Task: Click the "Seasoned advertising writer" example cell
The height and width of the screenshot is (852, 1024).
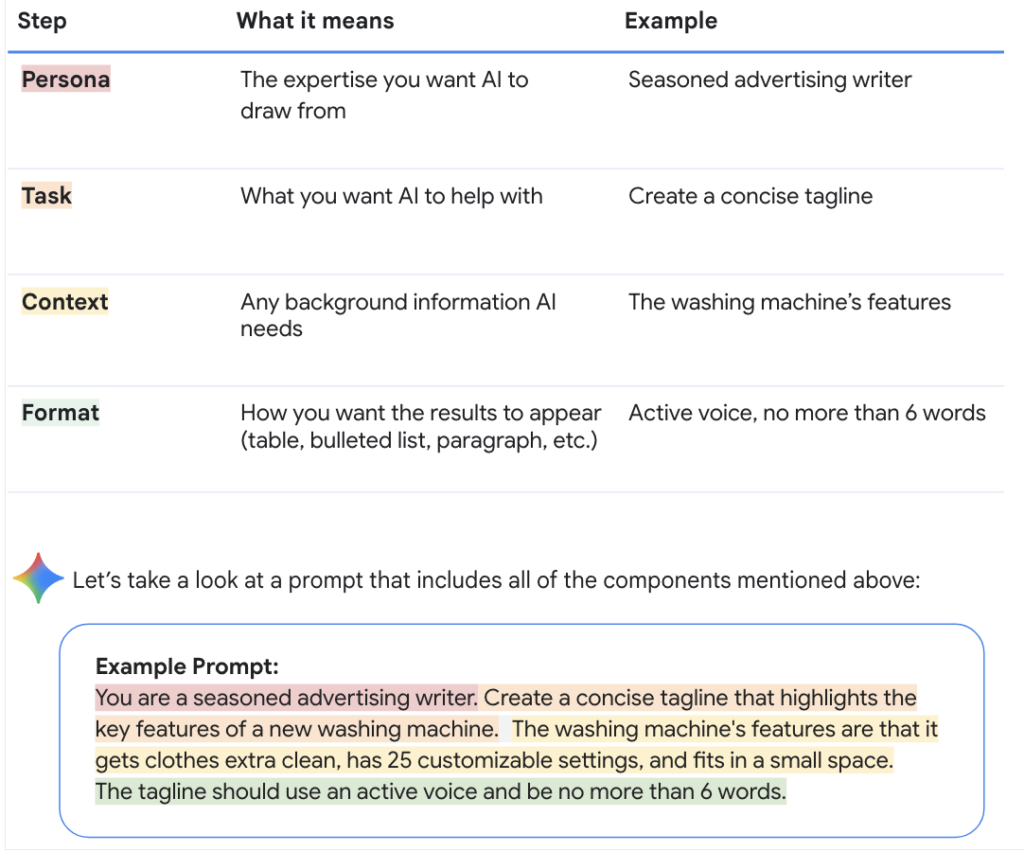Action: pos(770,80)
